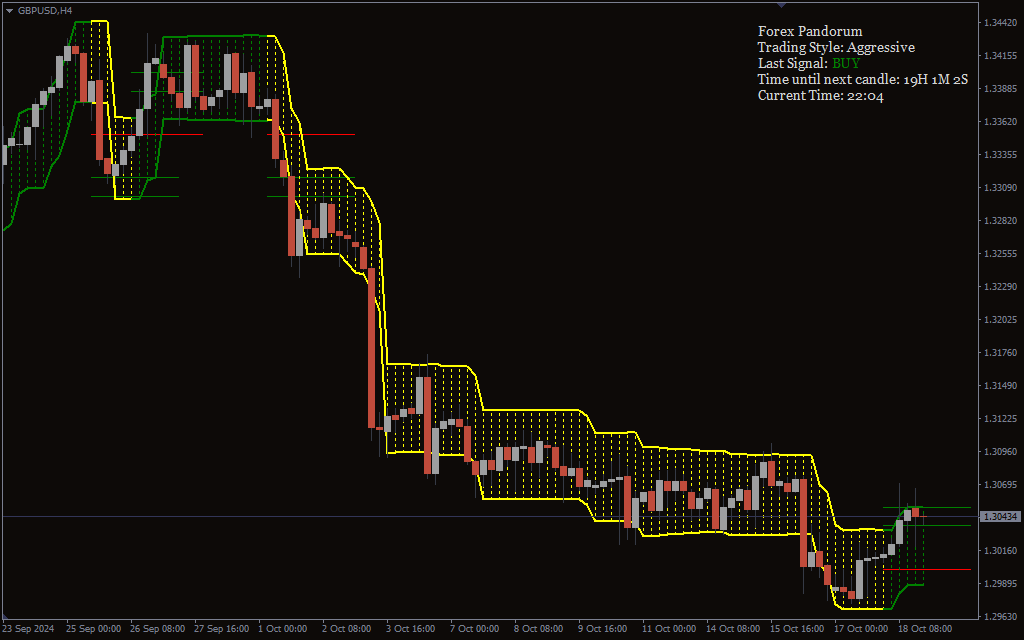Click the highlighted current price tag 1.30434
This screenshot has width=1024, height=640.
point(1000,517)
